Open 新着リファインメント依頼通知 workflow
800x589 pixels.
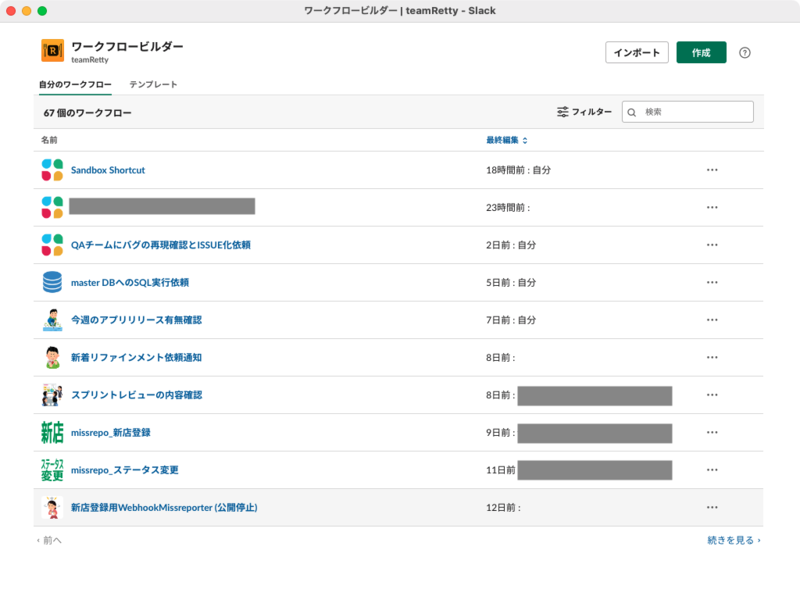click(136, 357)
